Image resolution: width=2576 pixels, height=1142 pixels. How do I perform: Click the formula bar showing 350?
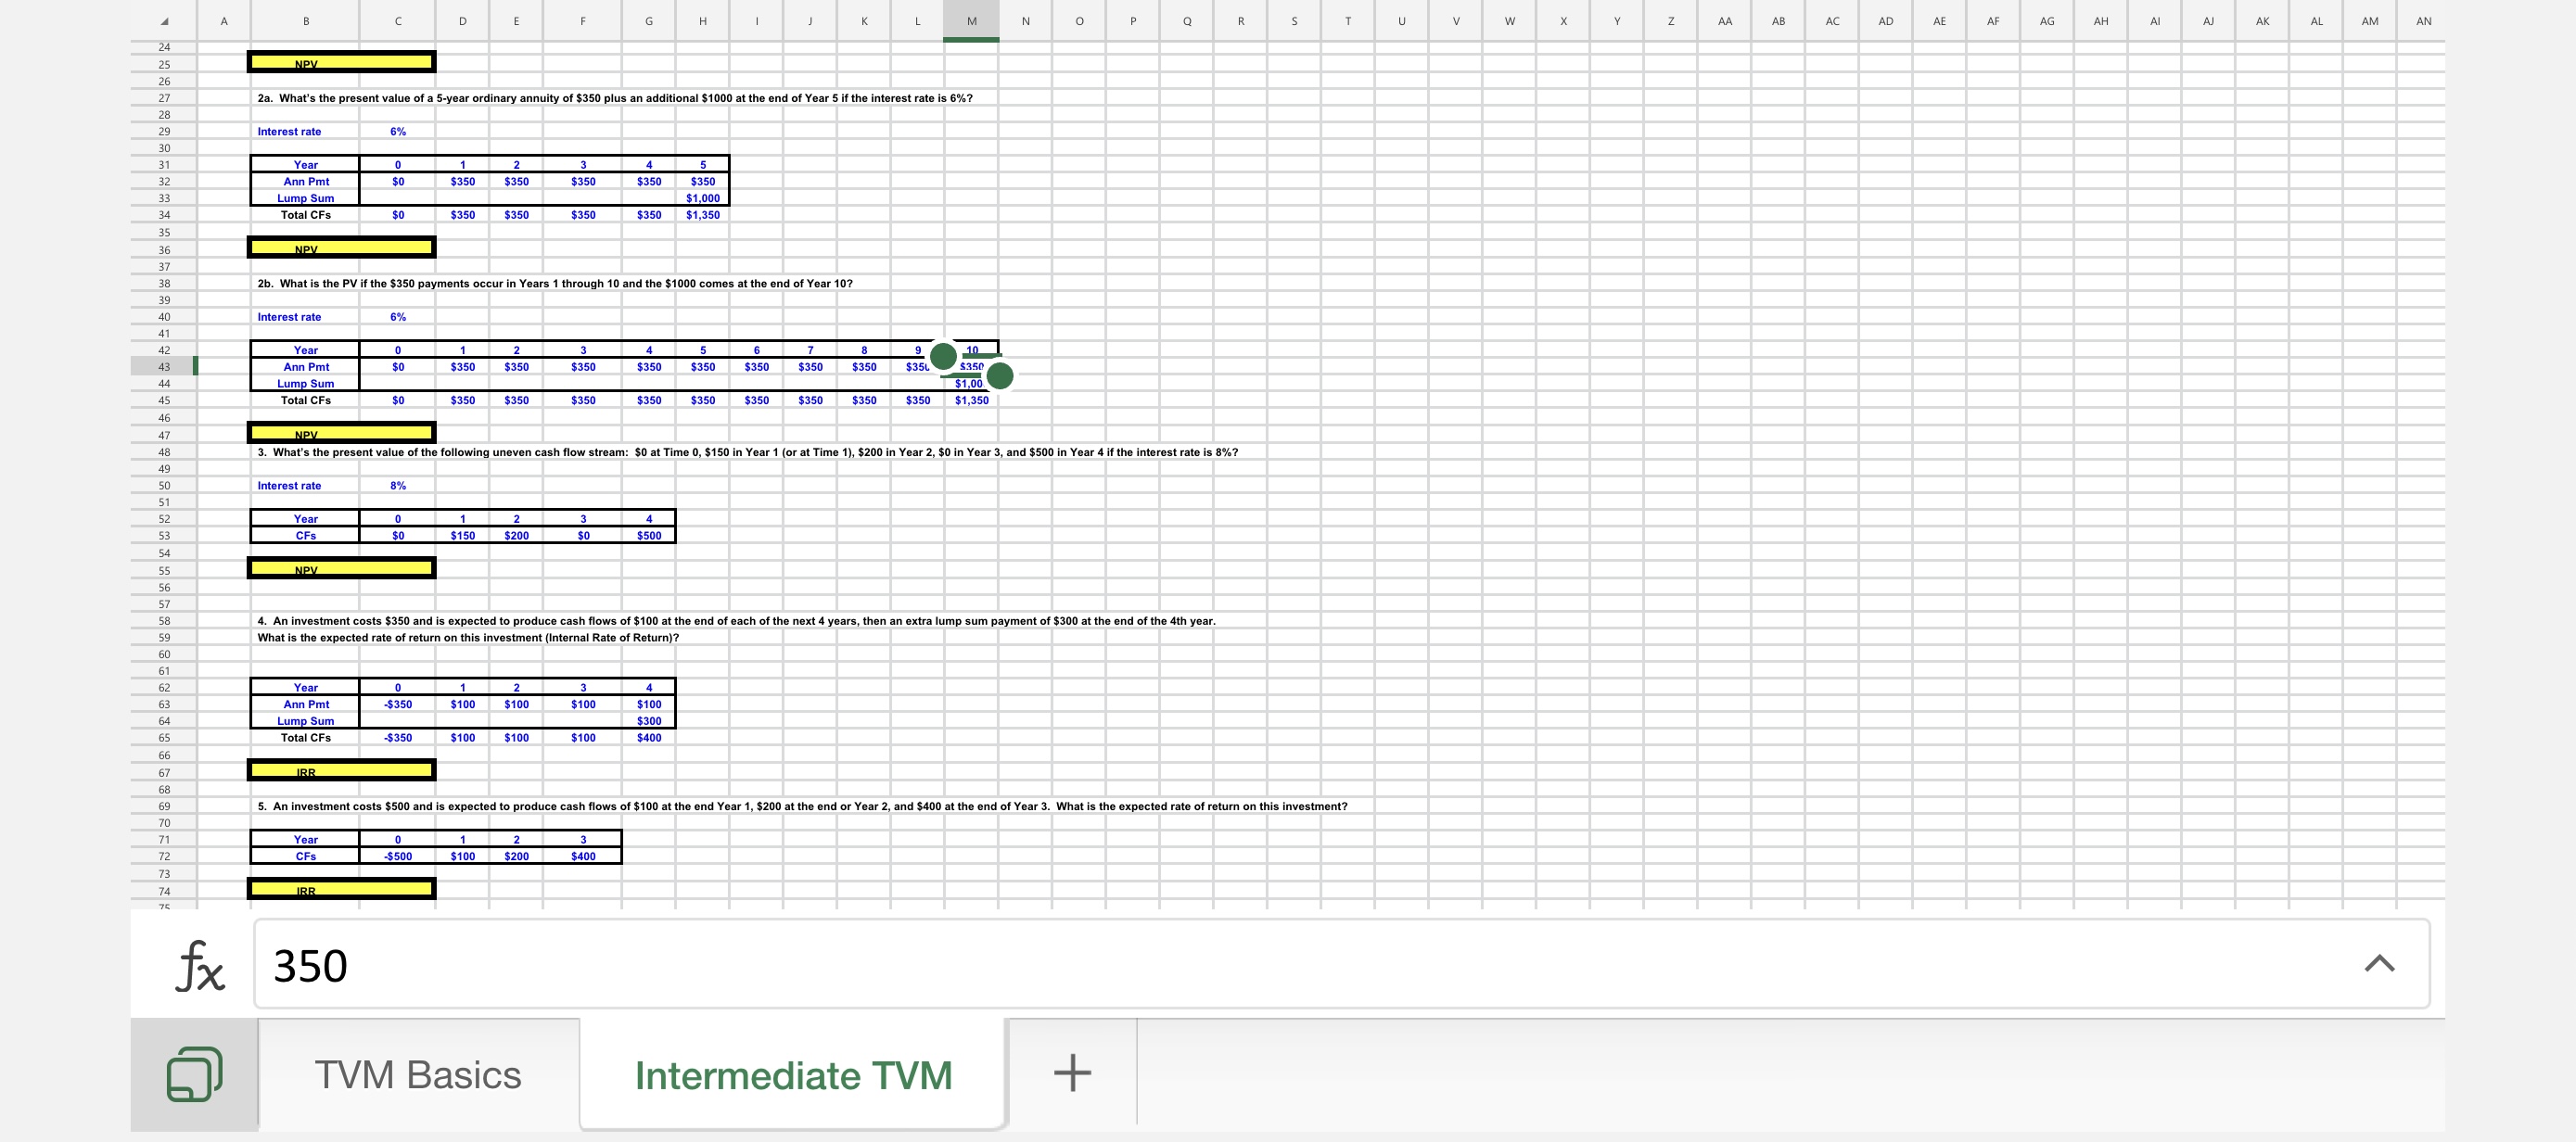click(1300, 965)
